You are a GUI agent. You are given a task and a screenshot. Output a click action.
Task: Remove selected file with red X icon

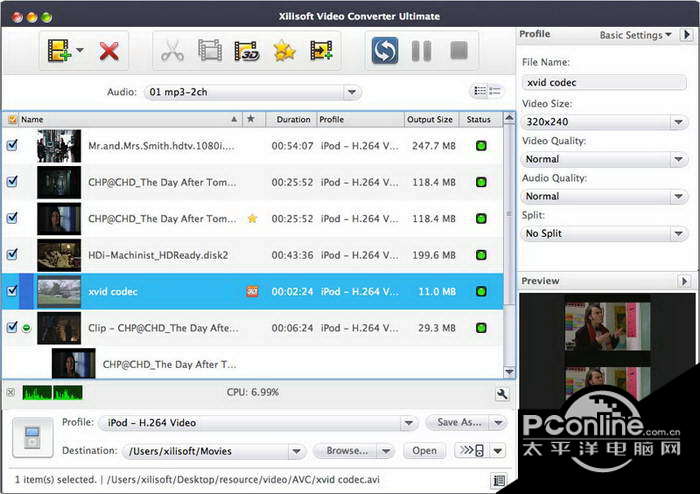pos(109,51)
